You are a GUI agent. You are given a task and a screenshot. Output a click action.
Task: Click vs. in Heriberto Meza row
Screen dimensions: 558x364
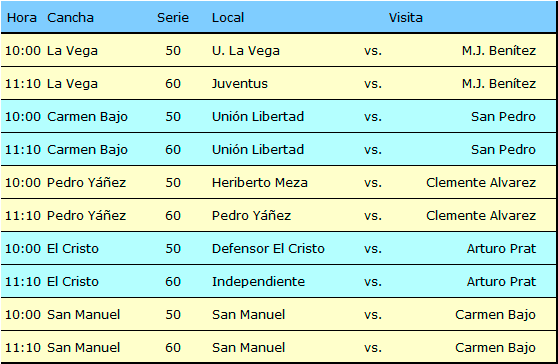(x=373, y=183)
